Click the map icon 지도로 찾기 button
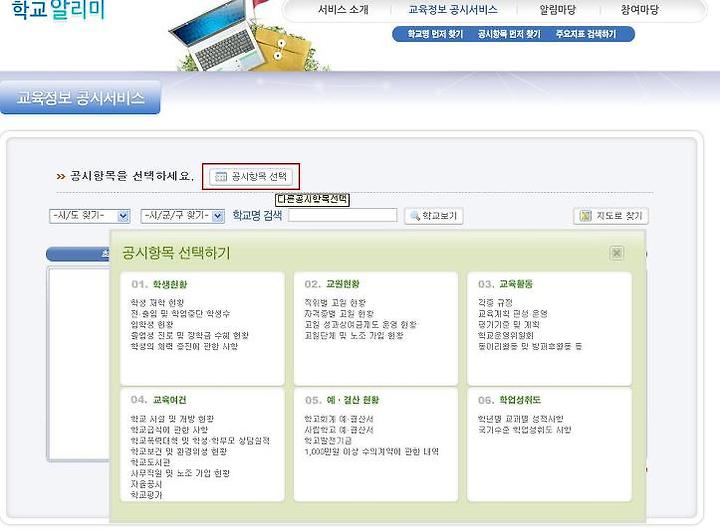Viewport: 720px width, 530px height. (x=611, y=216)
